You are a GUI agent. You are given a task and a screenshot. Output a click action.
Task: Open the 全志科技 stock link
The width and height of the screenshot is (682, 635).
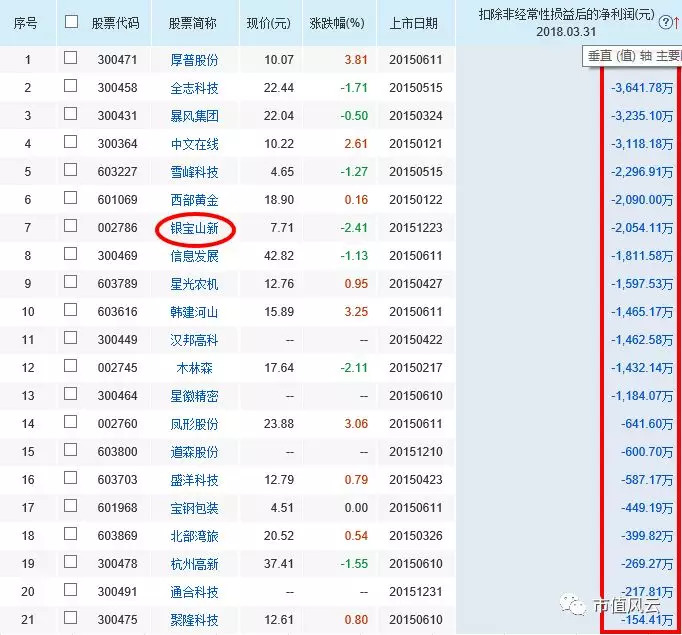[x=194, y=88]
